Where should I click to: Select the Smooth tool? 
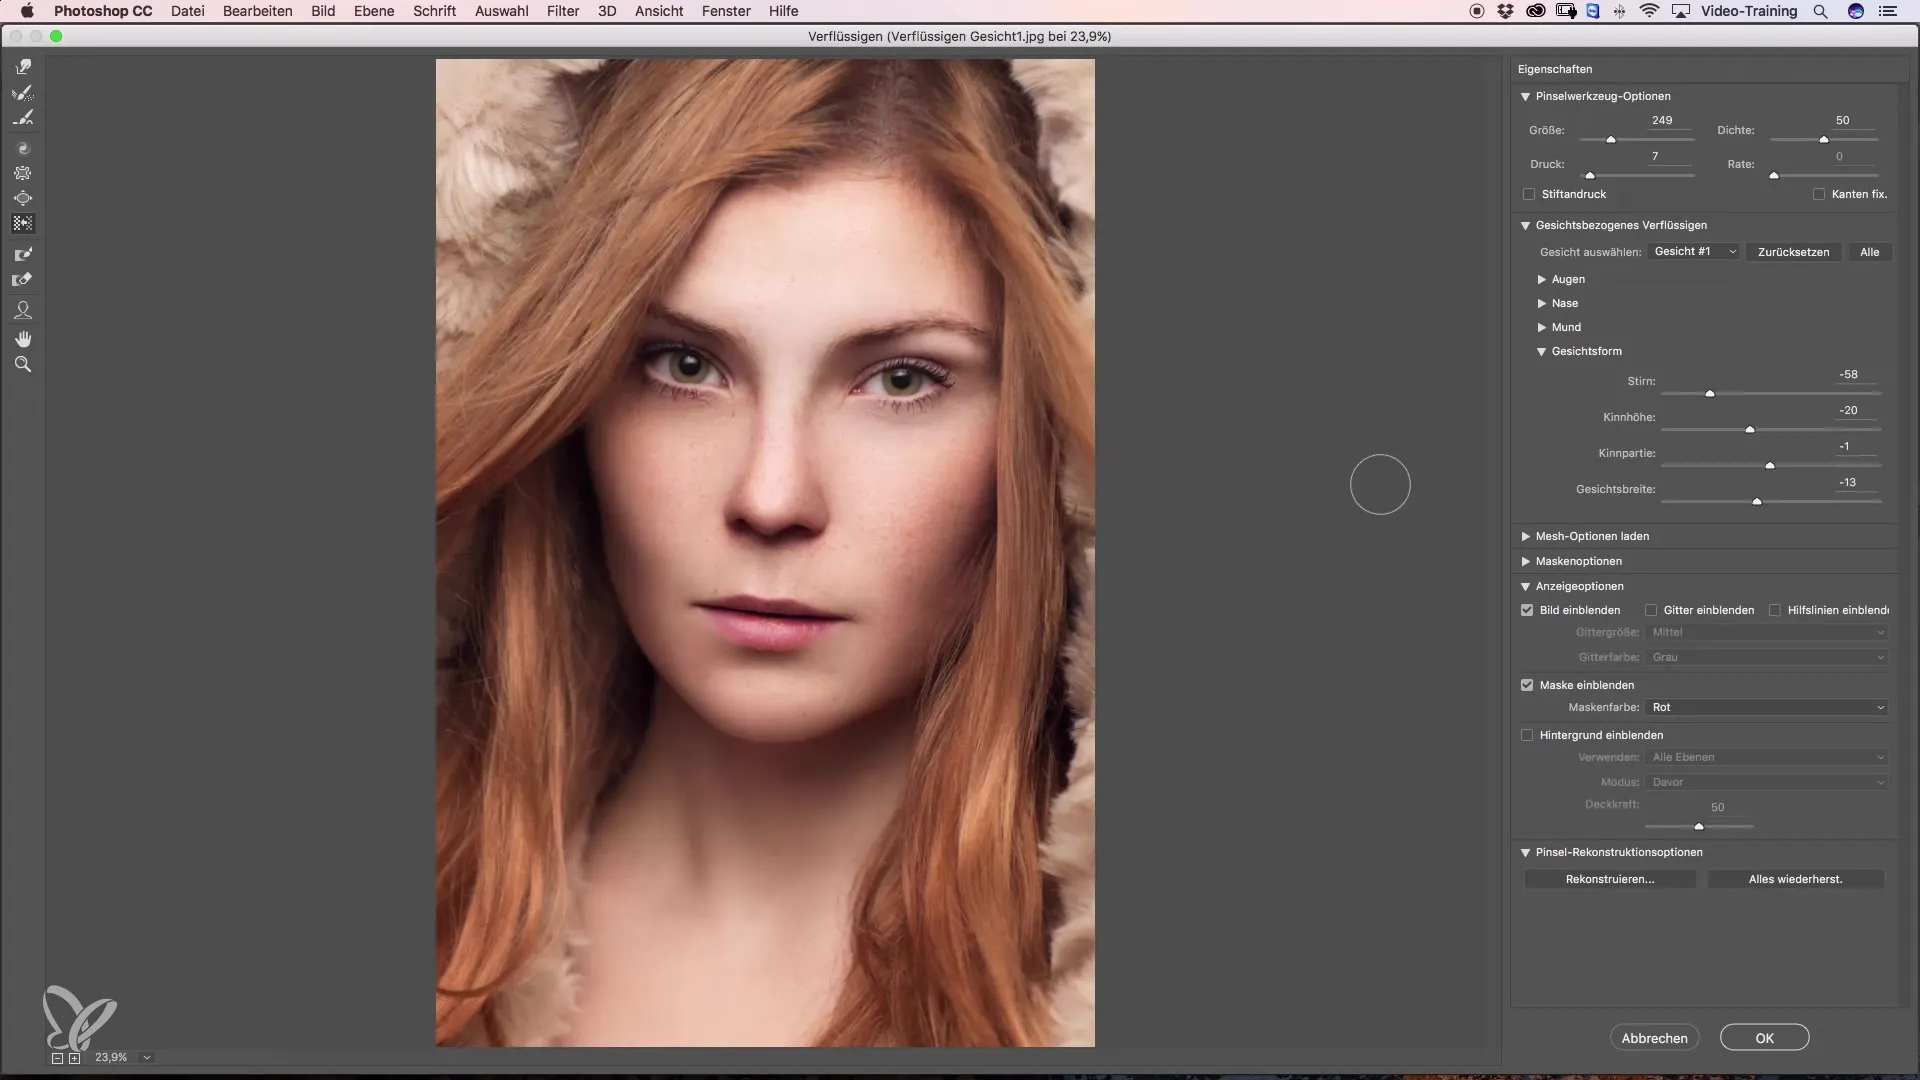click(23, 118)
